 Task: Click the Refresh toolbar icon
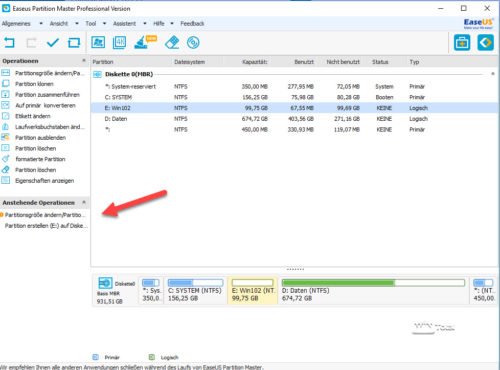pyautogui.click(x=74, y=43)
